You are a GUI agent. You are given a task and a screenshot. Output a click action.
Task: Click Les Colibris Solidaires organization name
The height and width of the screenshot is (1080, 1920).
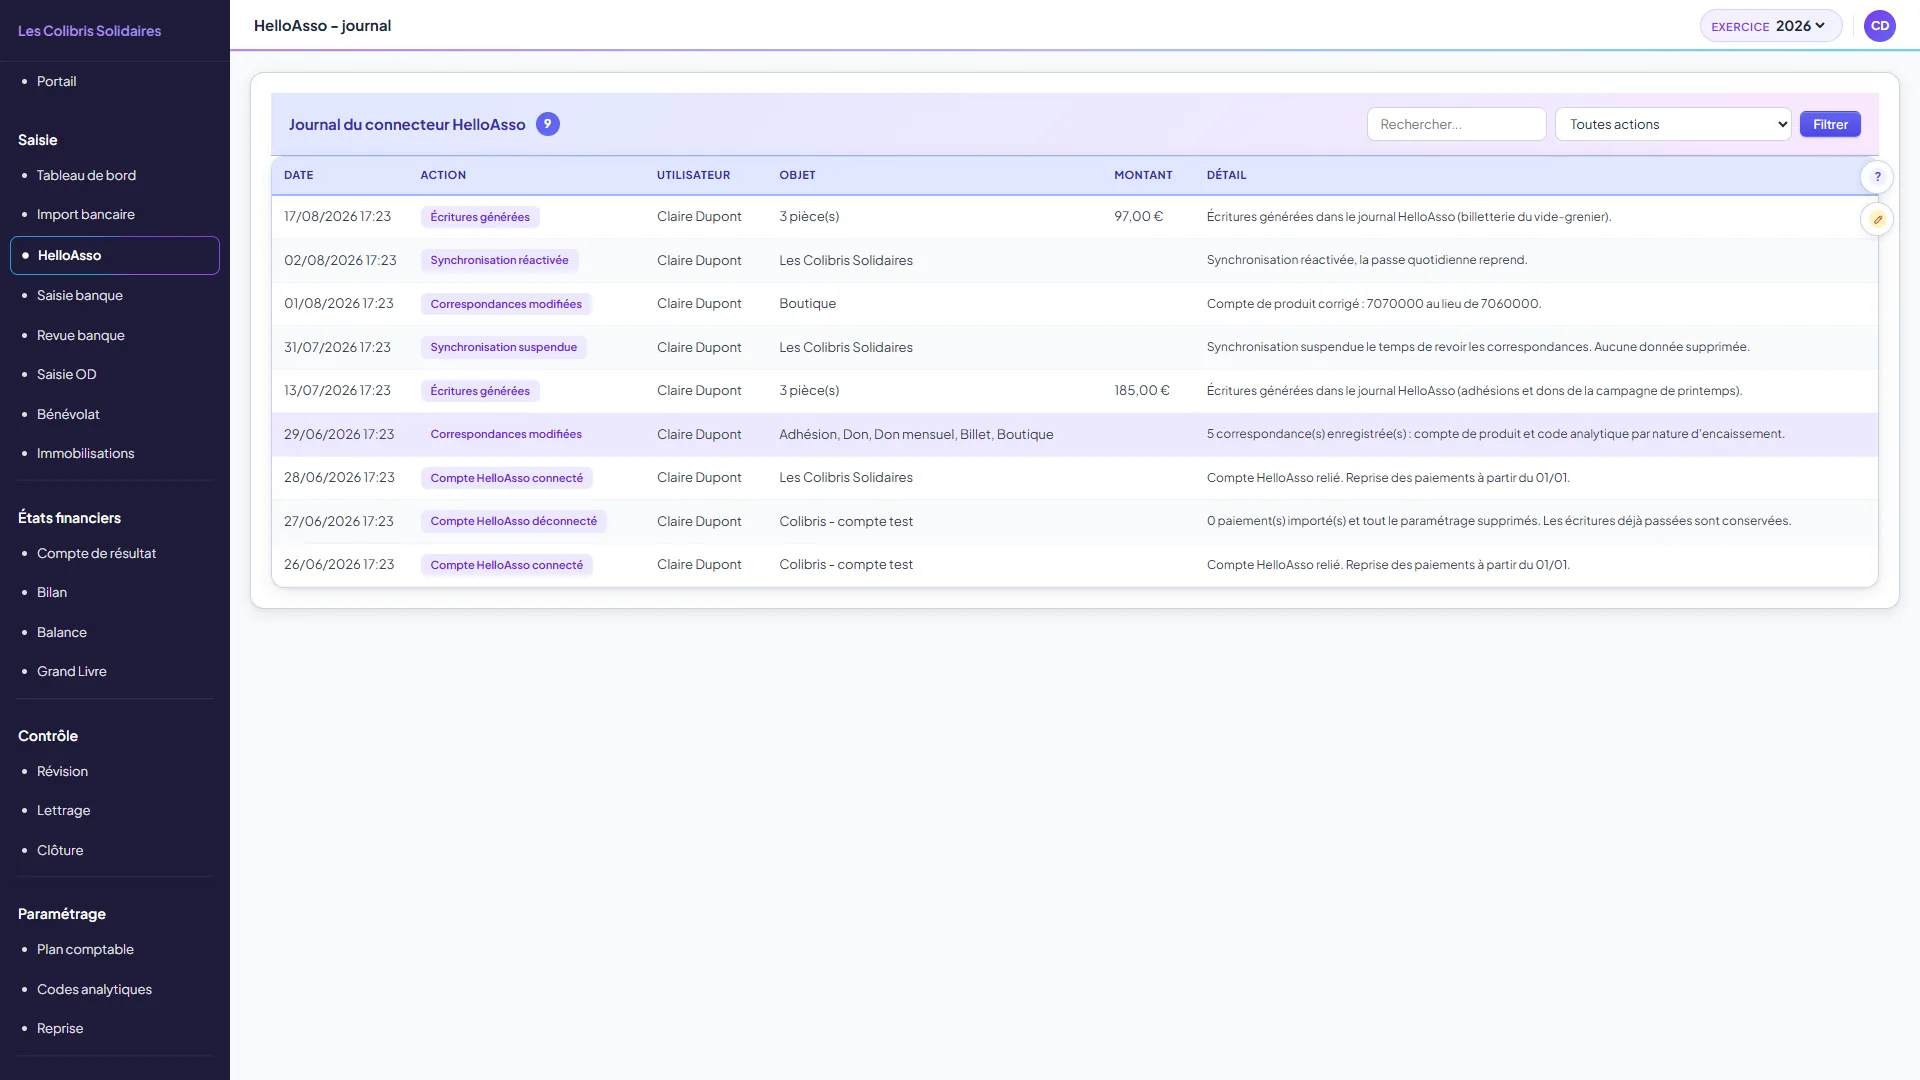(89, 31)
